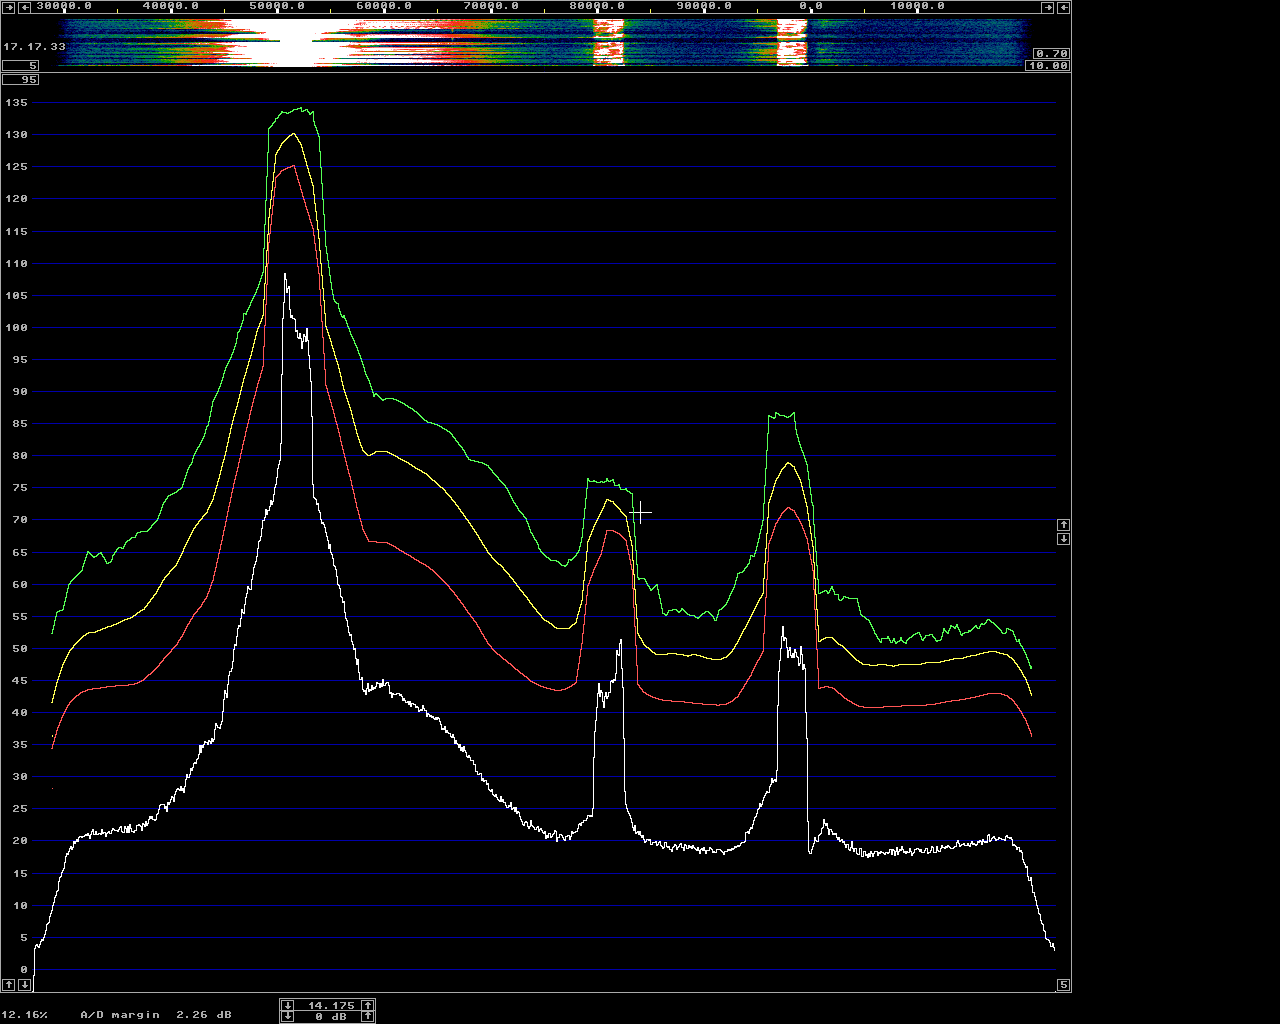Click the left-arrow button just before 30000.0 label
This screenshot has width=1280, height=1024.
point(24,8)
